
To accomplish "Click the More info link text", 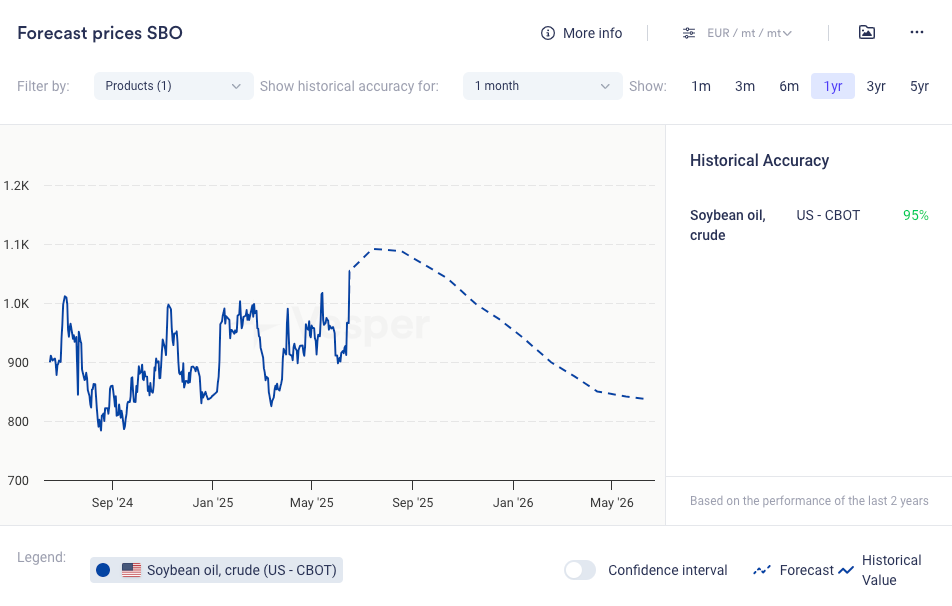I will click(x=592, y=33).
